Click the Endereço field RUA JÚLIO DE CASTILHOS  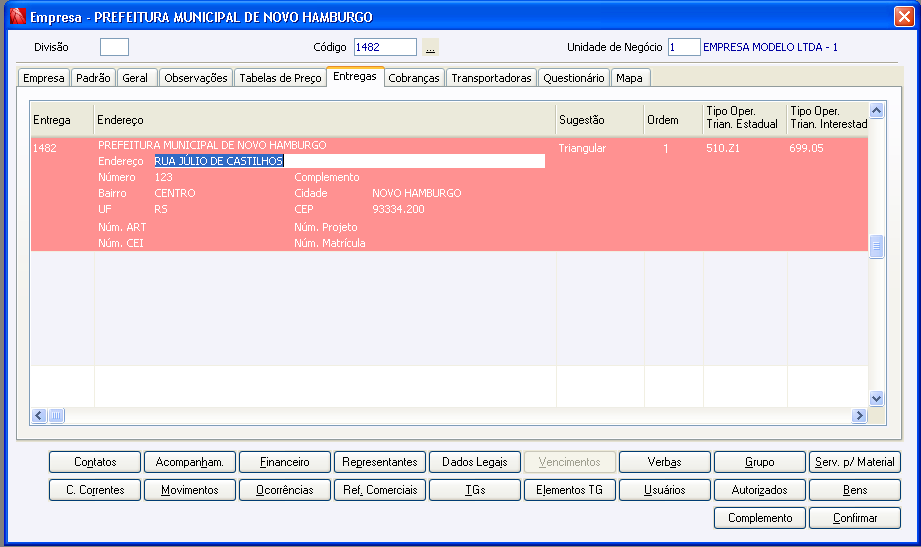coord(349,161)
